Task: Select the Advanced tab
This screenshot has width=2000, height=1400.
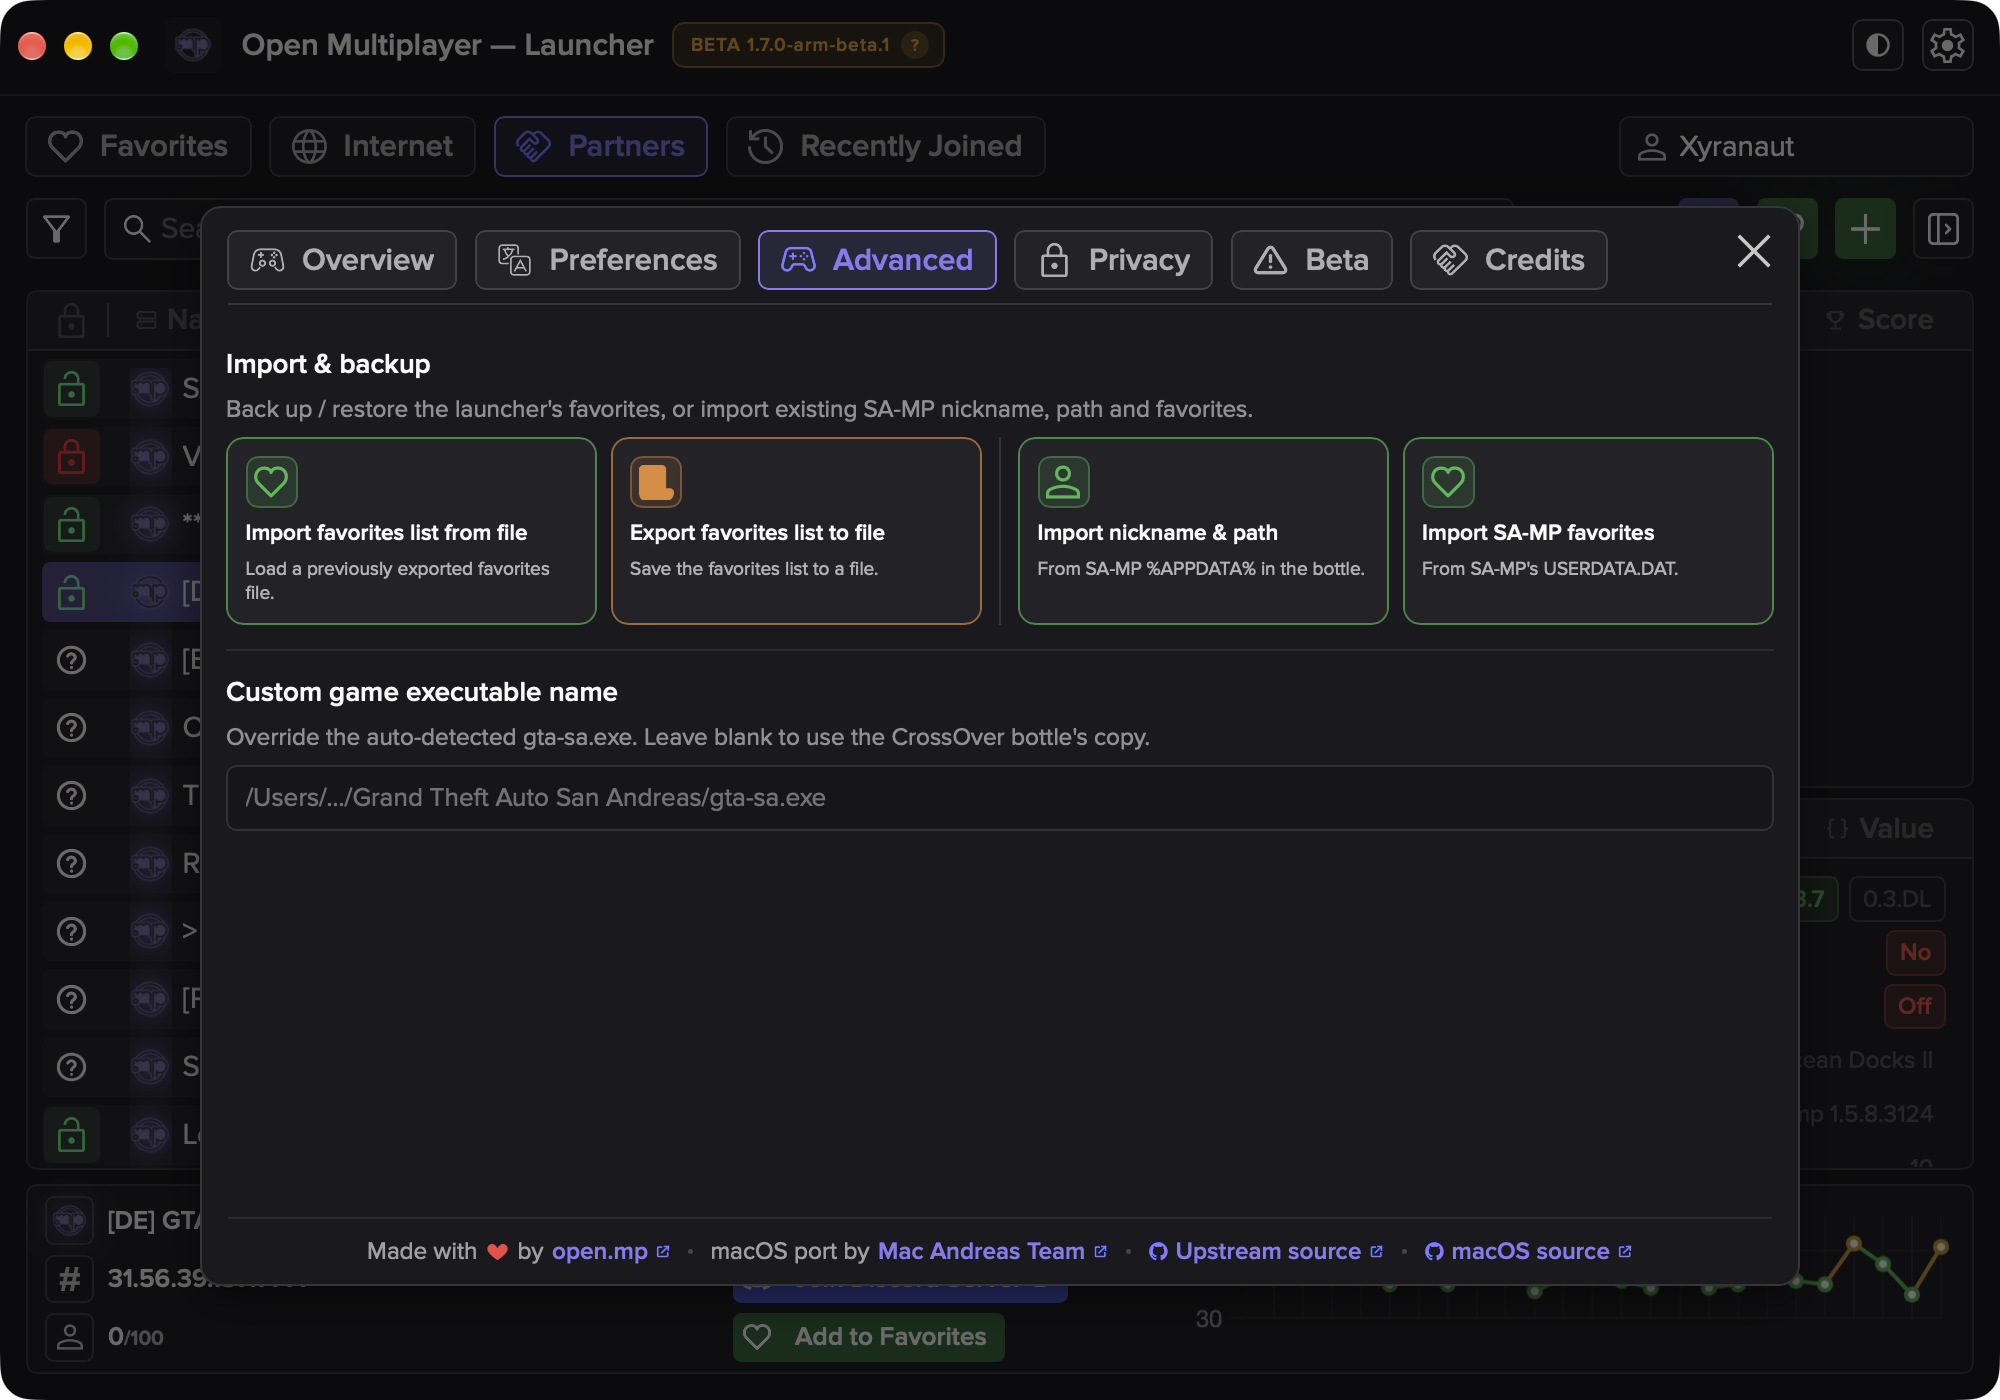Action: click(877, 260)
